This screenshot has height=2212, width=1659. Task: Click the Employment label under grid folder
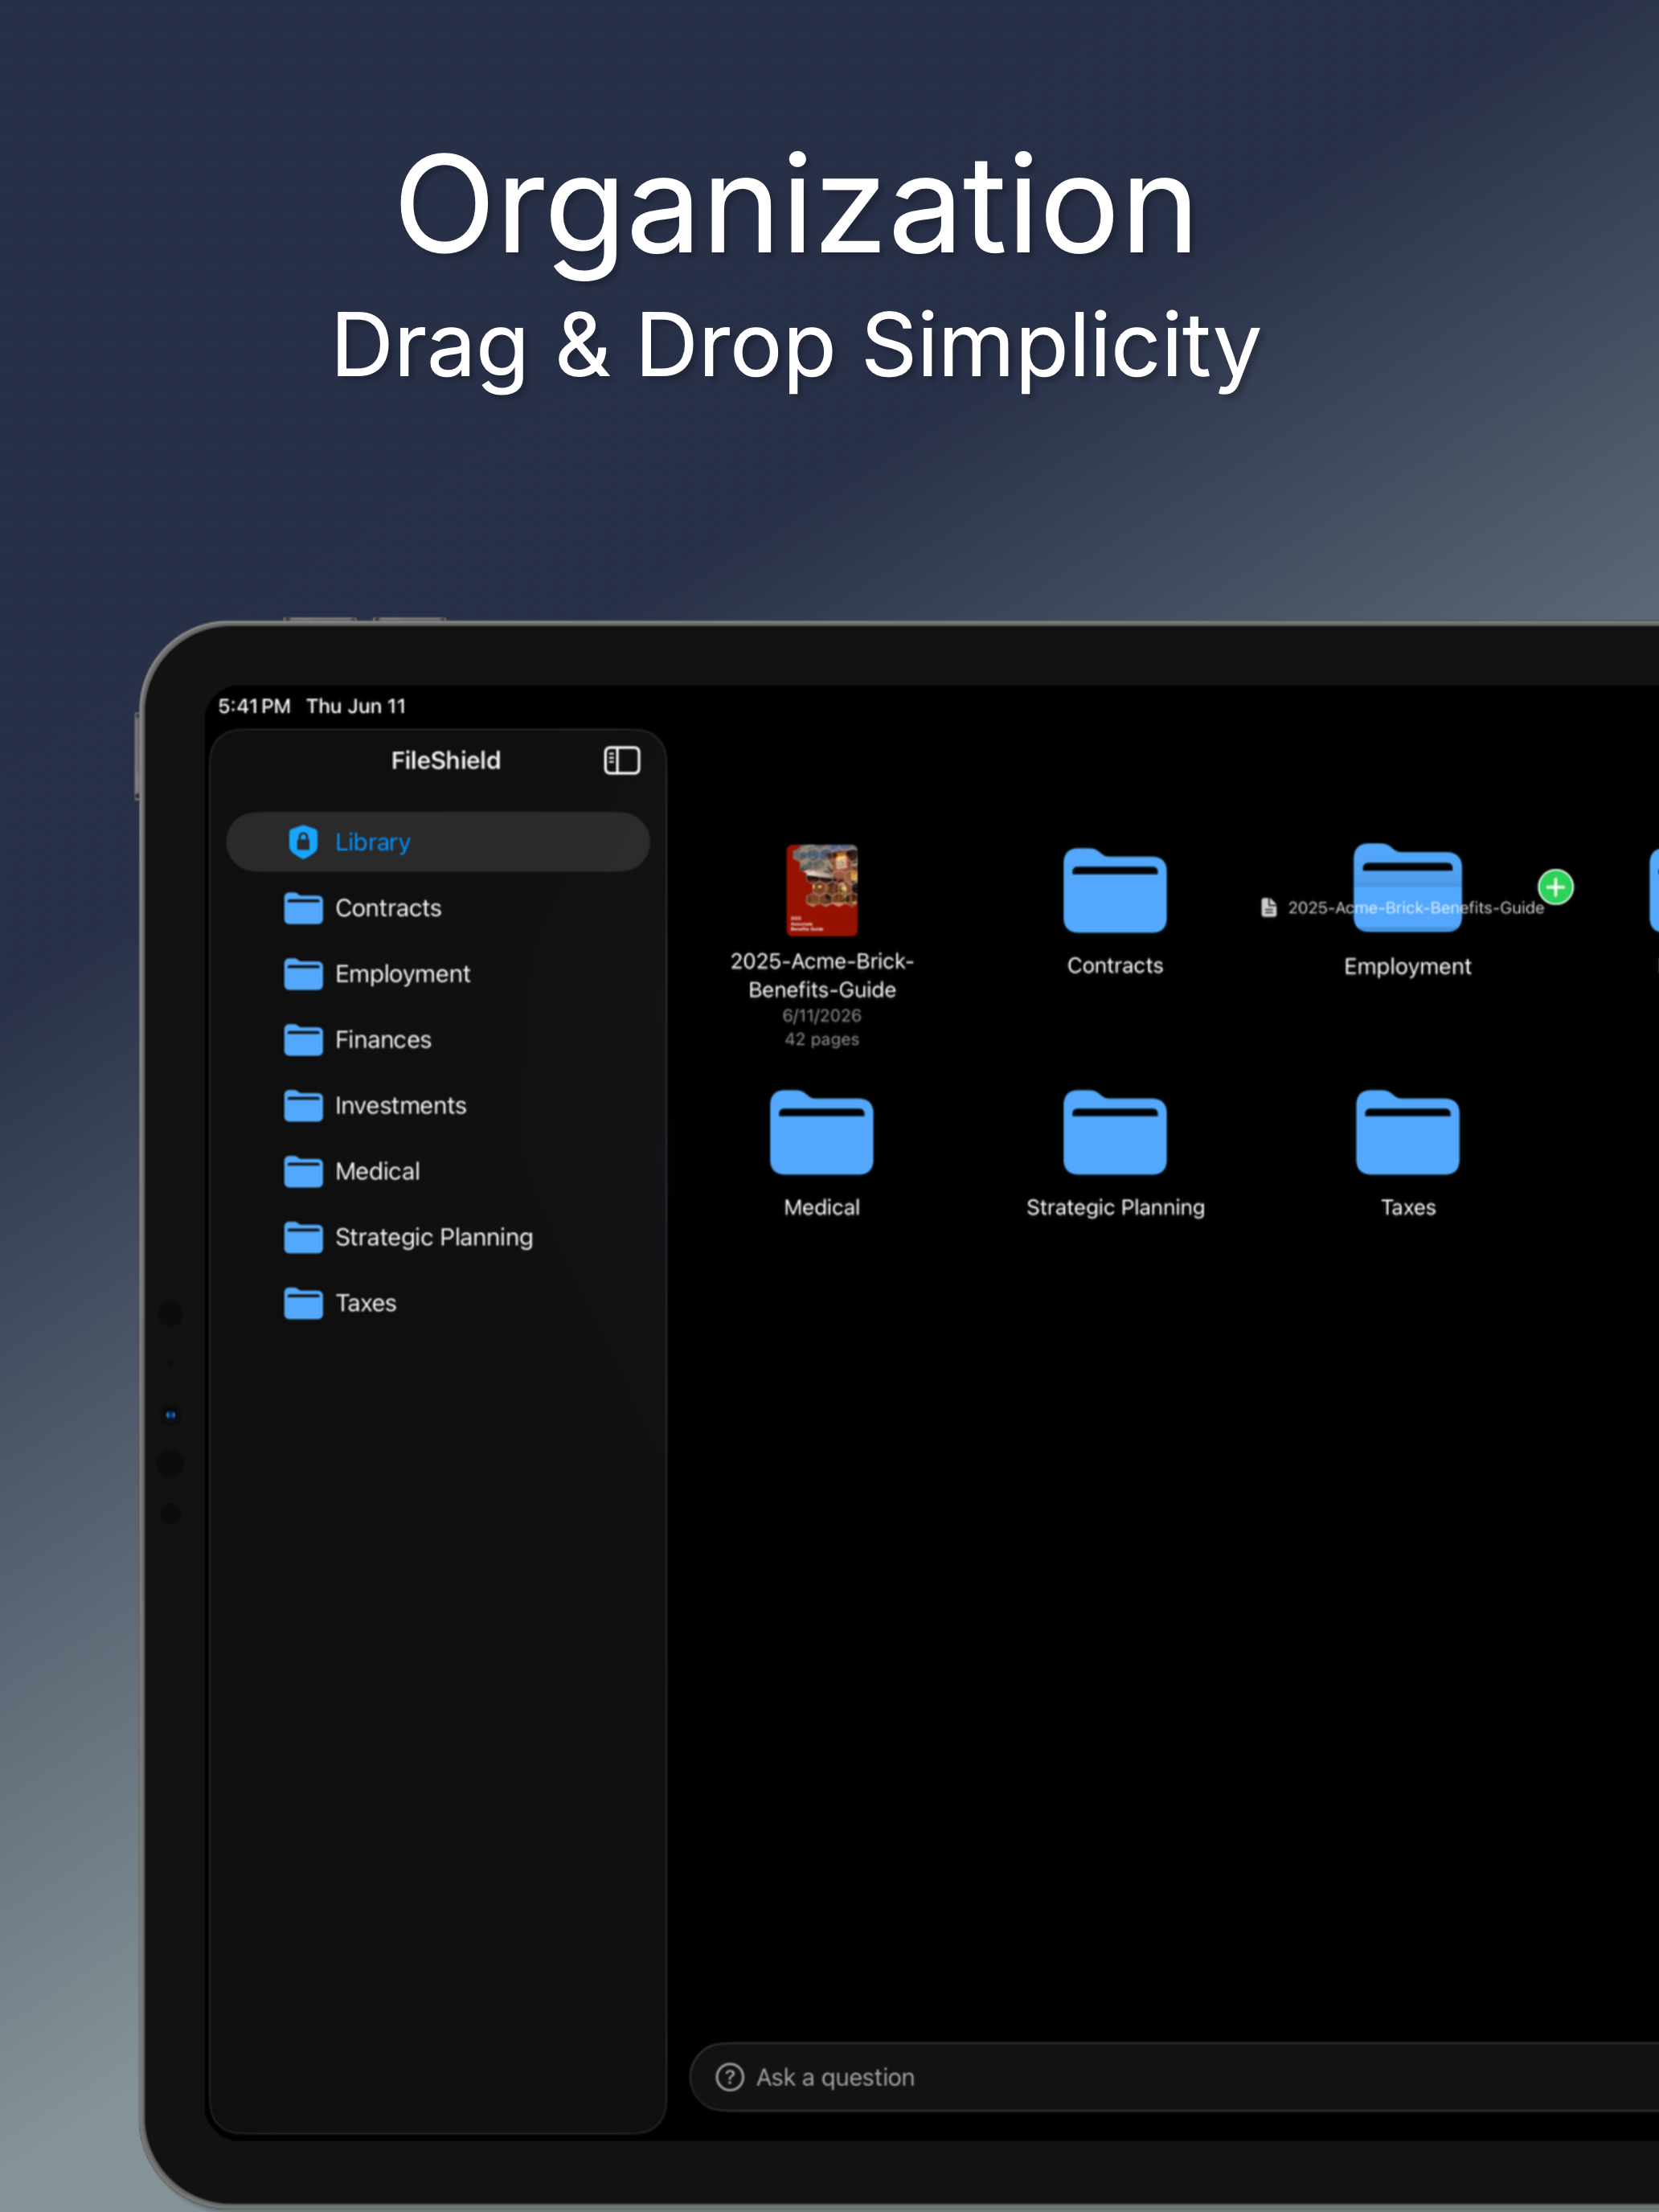1408,966
